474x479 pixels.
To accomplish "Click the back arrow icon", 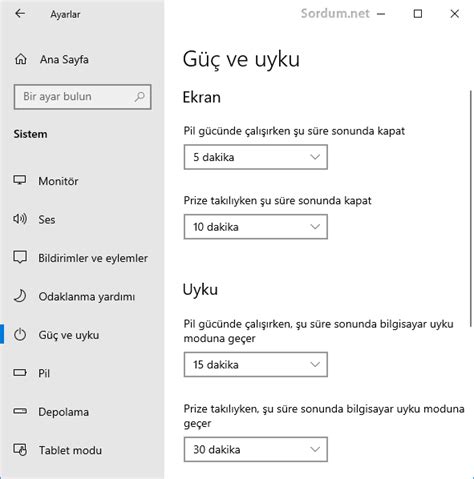I will [20, 14].
